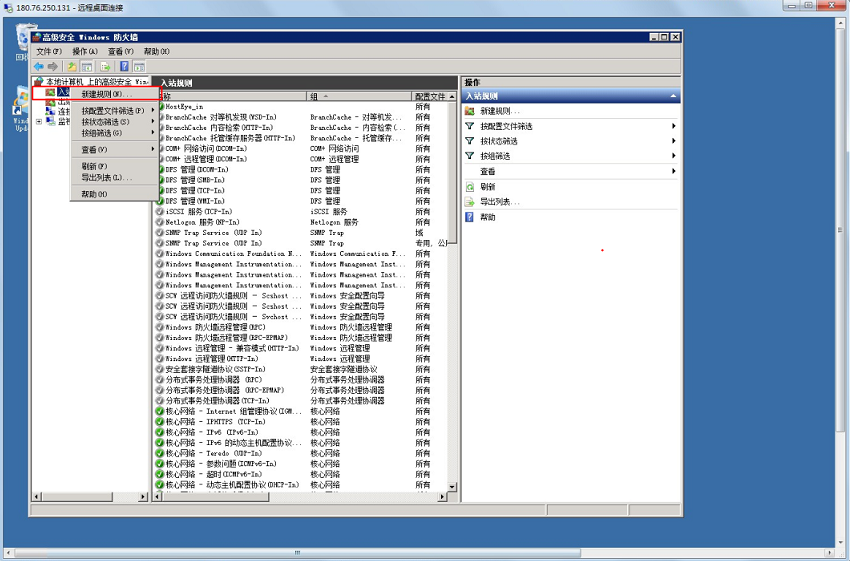Image resolution: width=850 pixels, height=561 pixels.
Task: Click gray status icon of Netlogon 服务 (NP-In)
Action: [159, 222]
